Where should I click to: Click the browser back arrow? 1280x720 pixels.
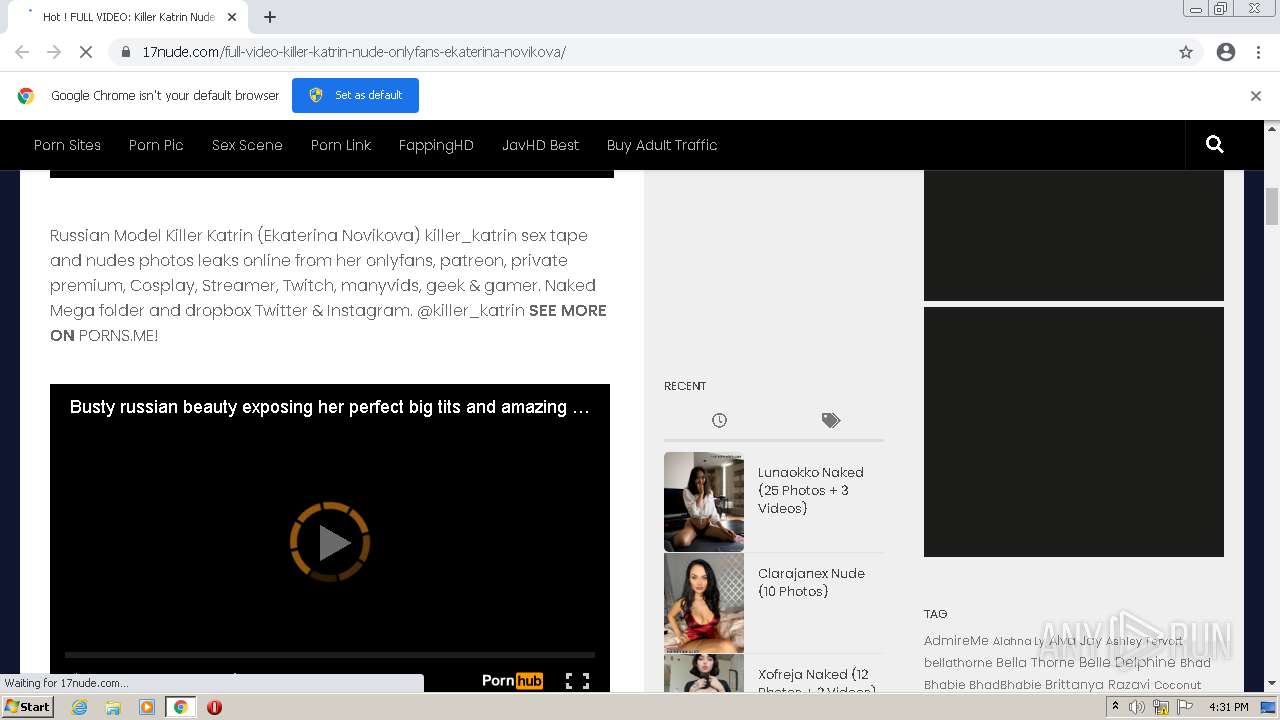(x=22, y=52)
